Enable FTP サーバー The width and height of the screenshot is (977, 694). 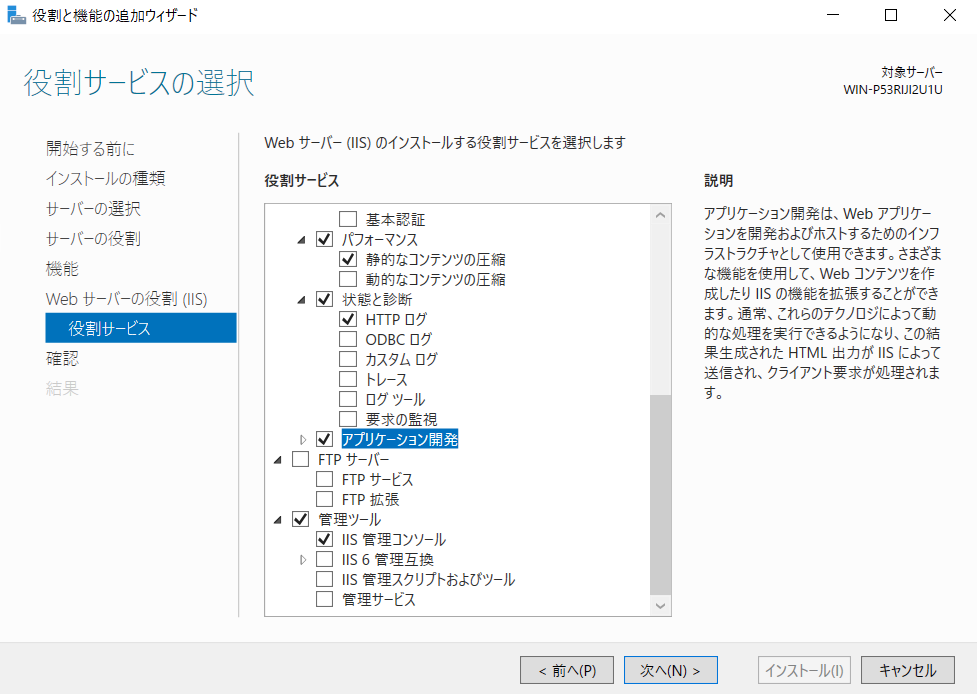(x=299, y=458)
